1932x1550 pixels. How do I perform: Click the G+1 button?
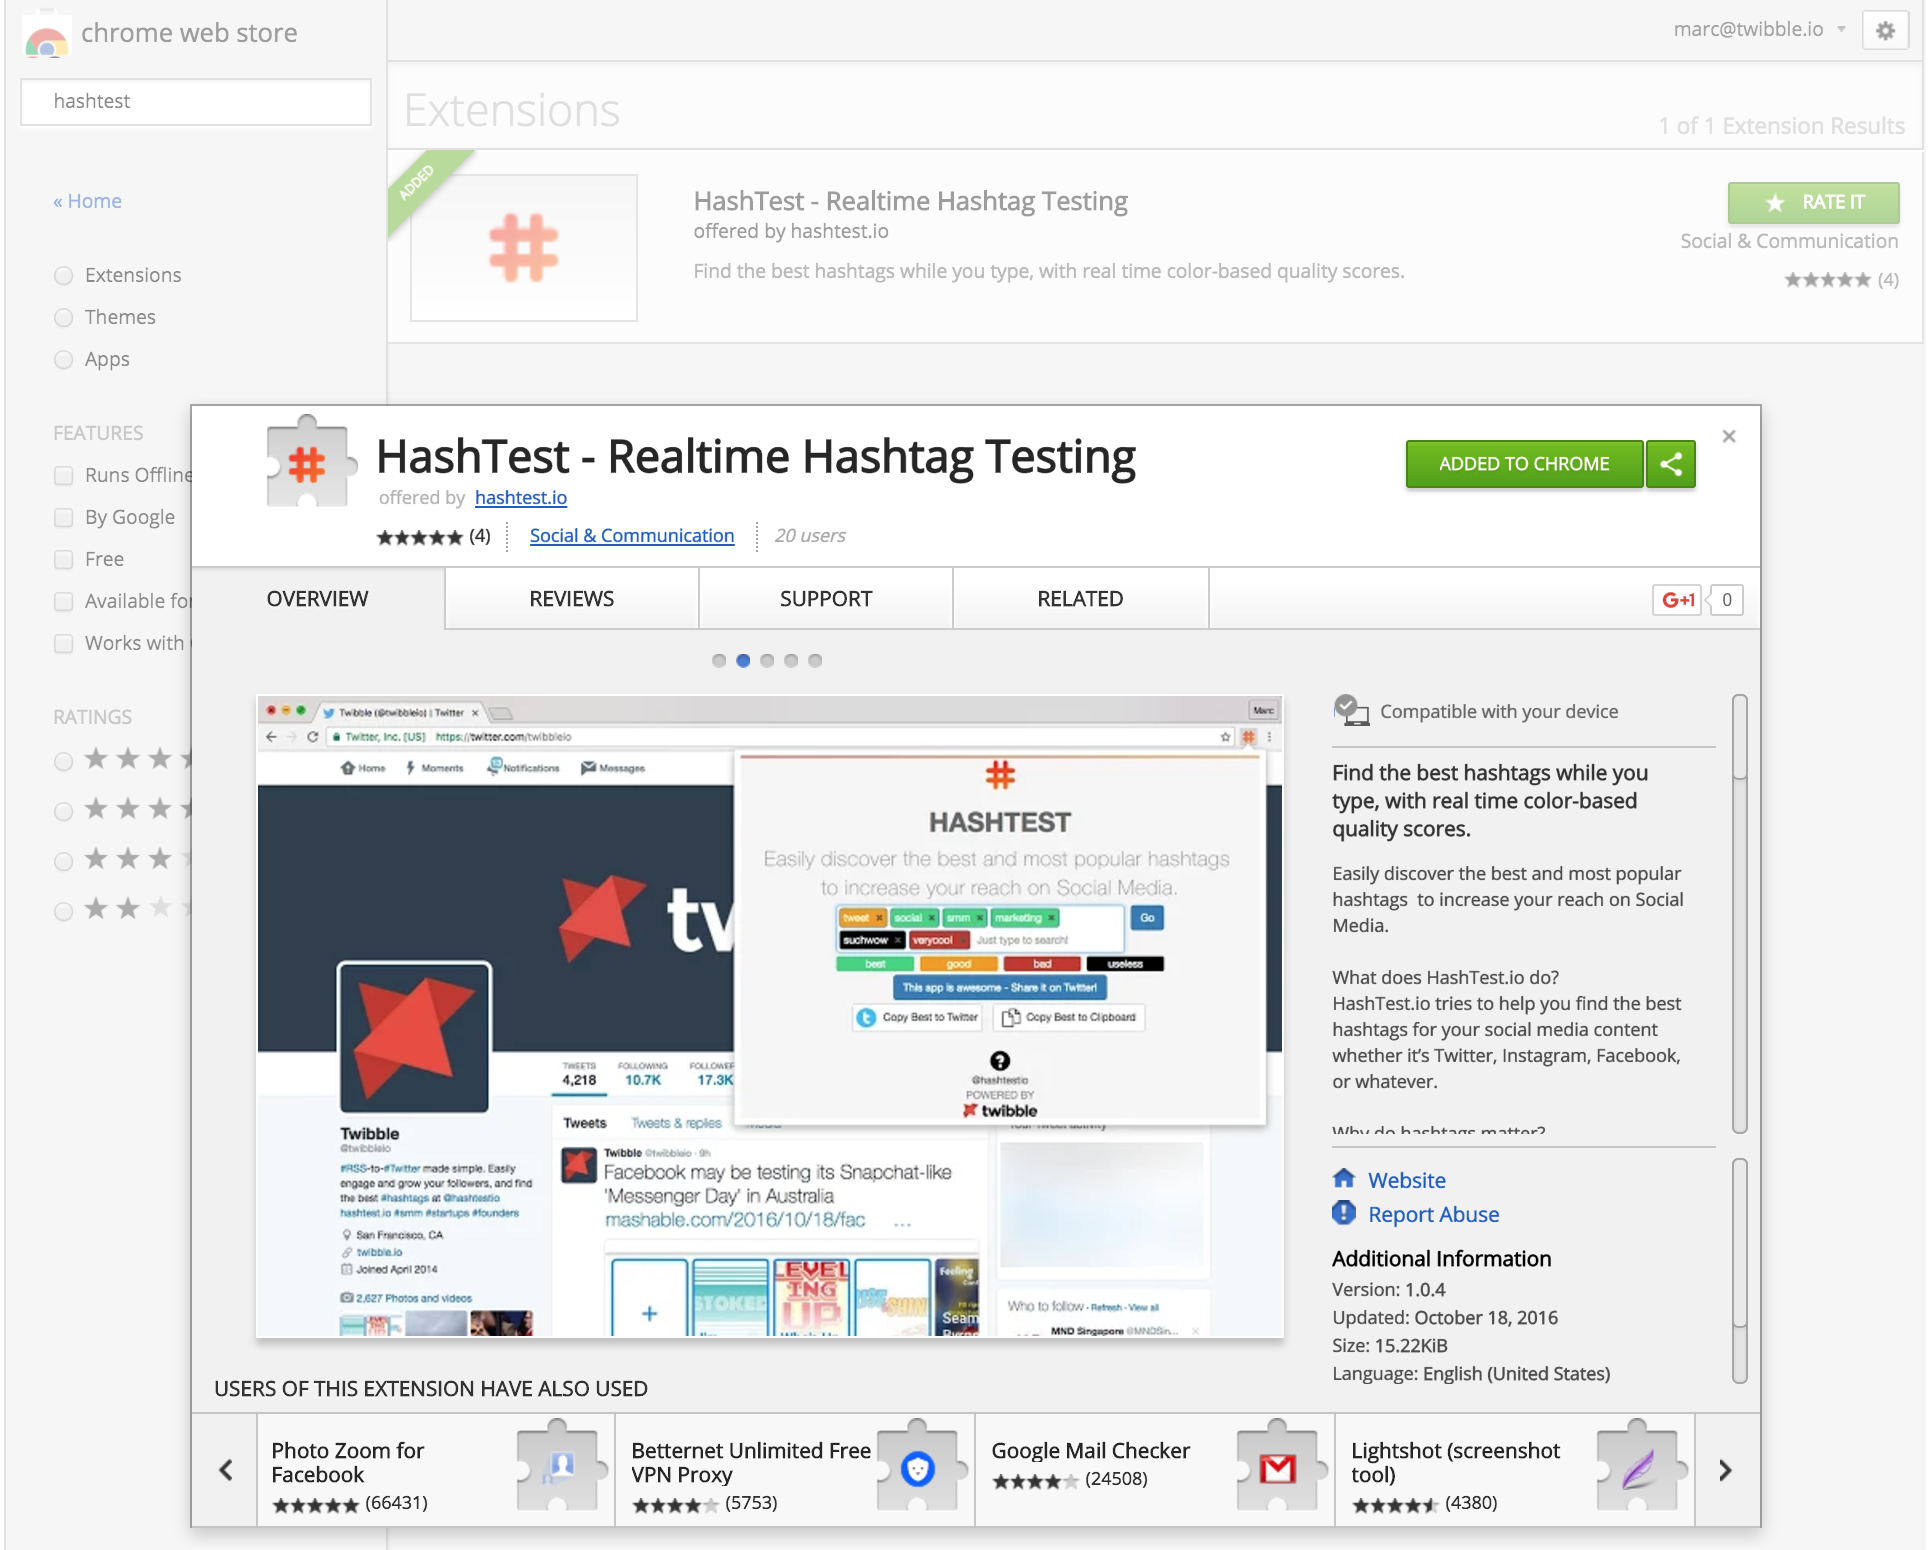click(1677, 600)
